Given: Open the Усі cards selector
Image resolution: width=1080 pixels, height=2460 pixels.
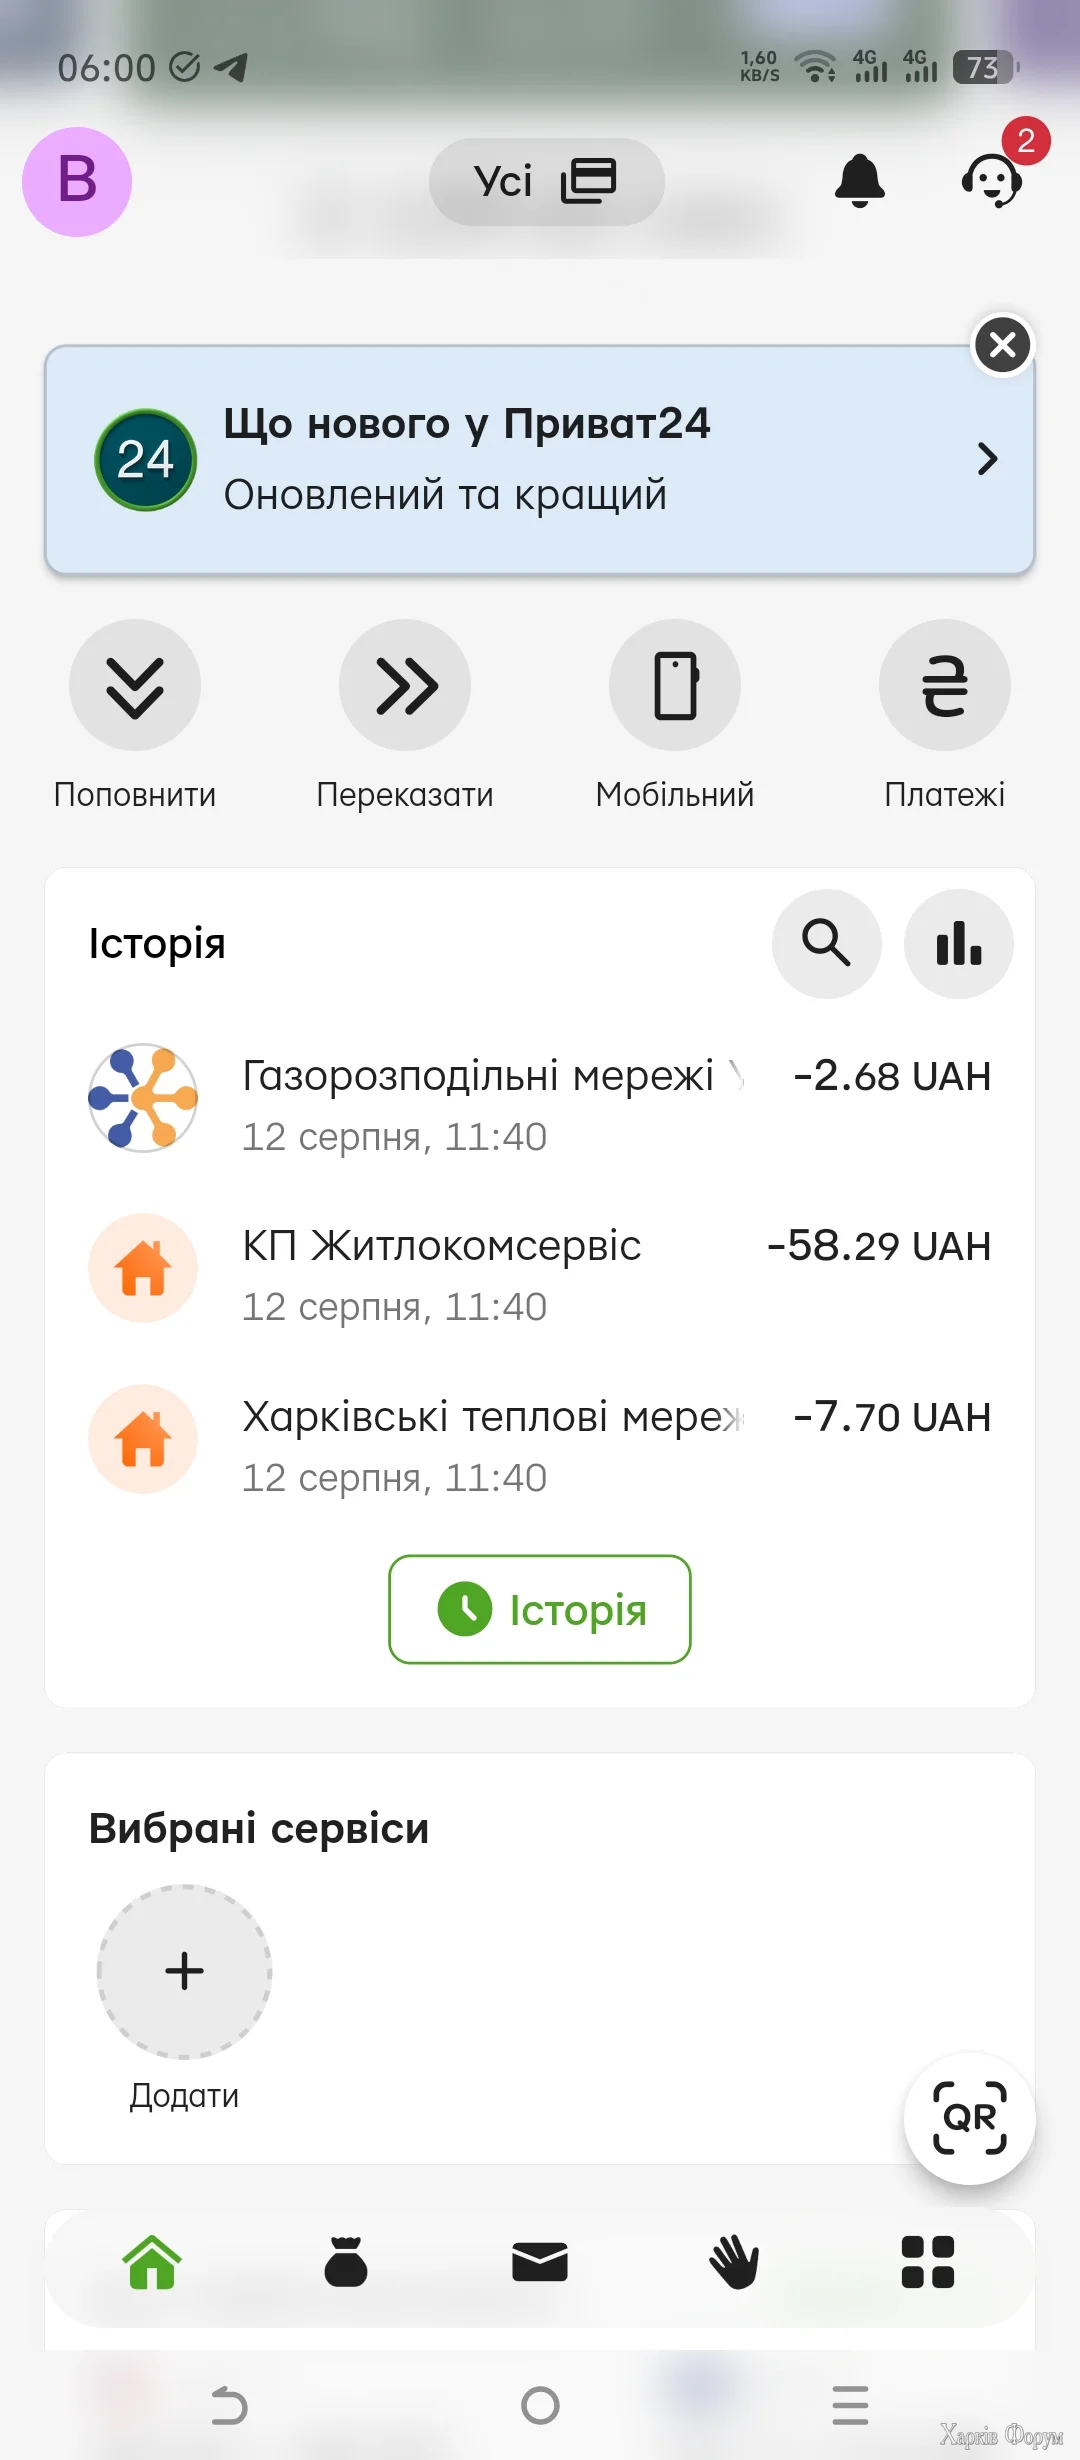Looking at the screenshot, I should pos(547,182).
